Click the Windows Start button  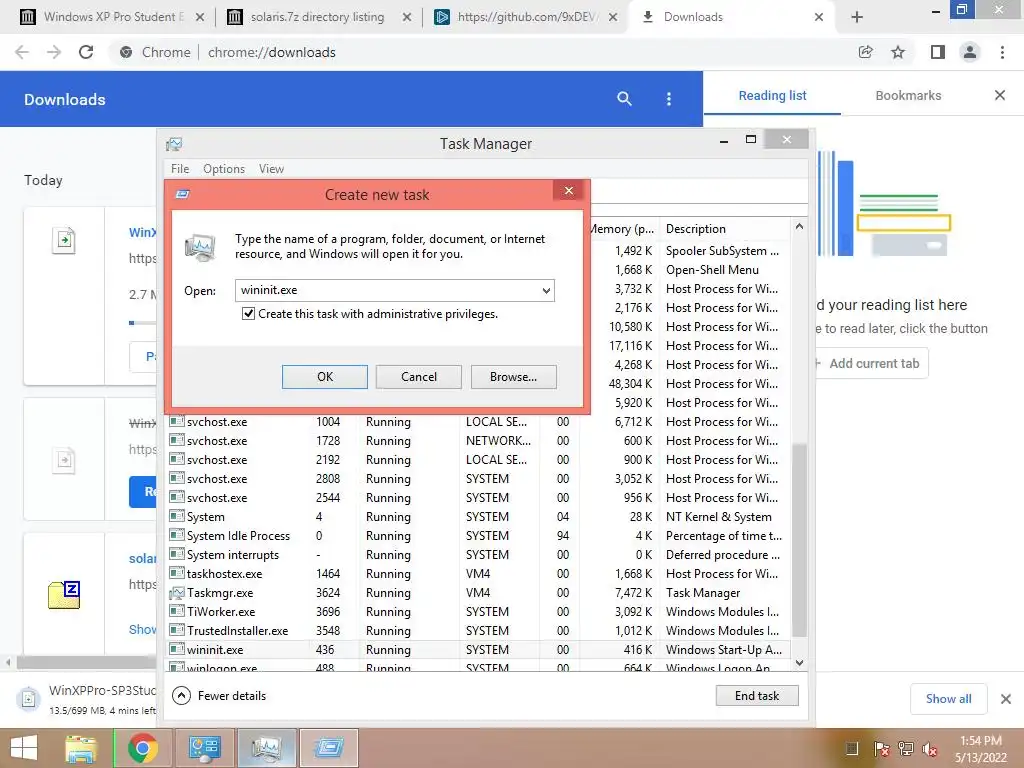(24, 748)
